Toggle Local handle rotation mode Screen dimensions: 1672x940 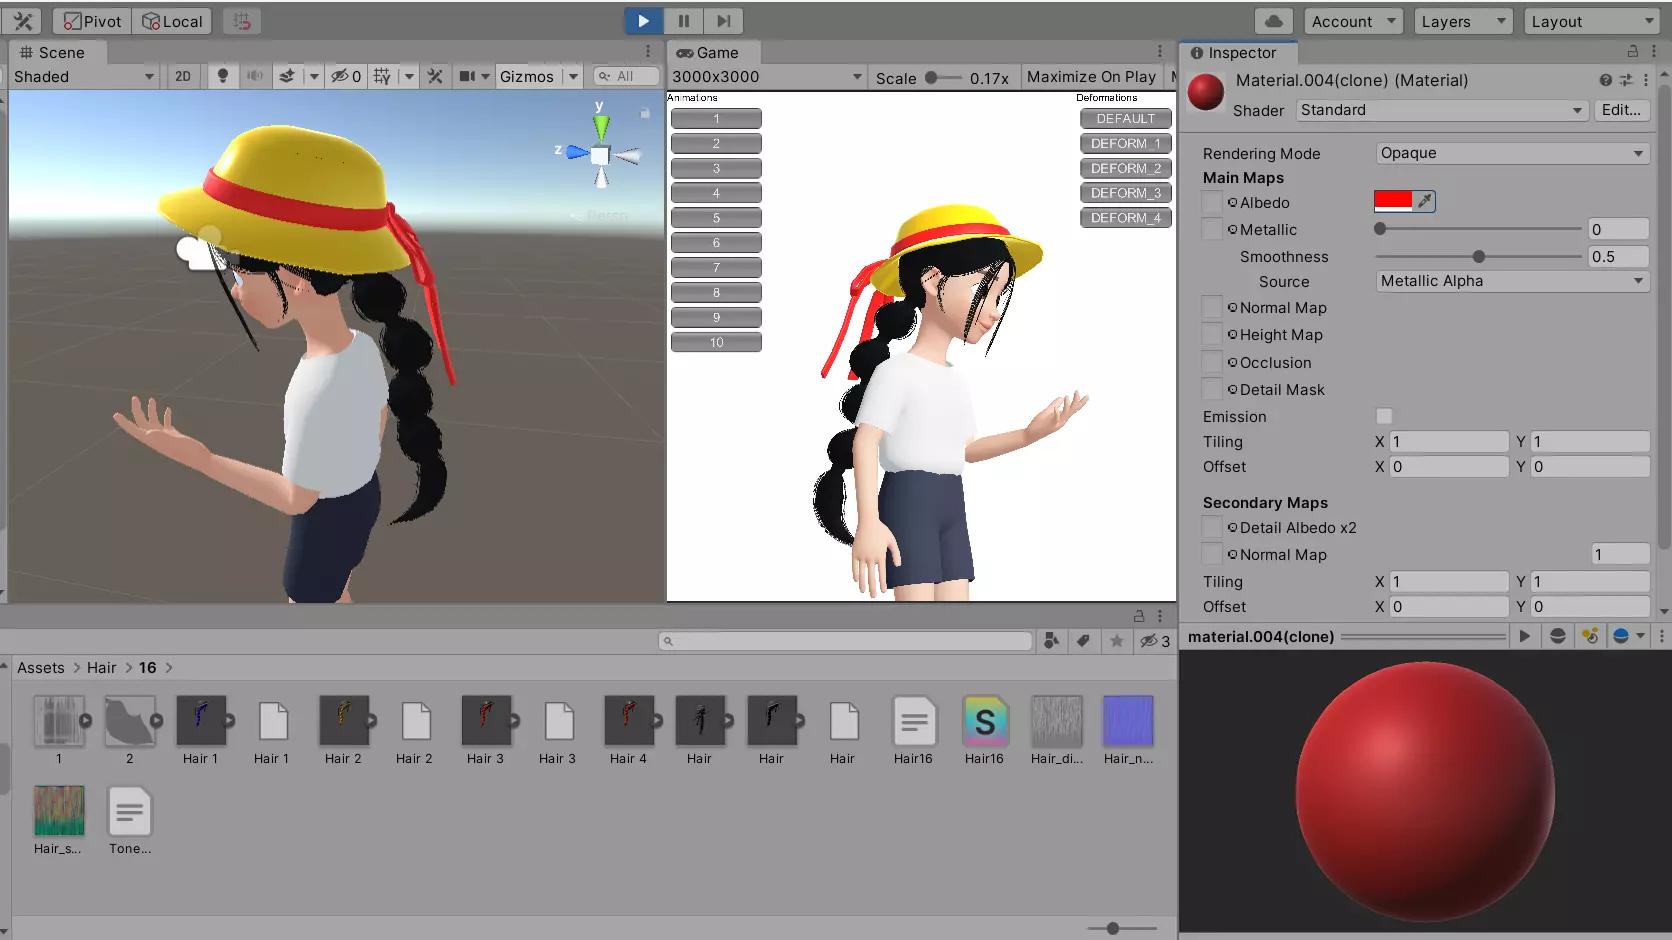click(172, 21)
